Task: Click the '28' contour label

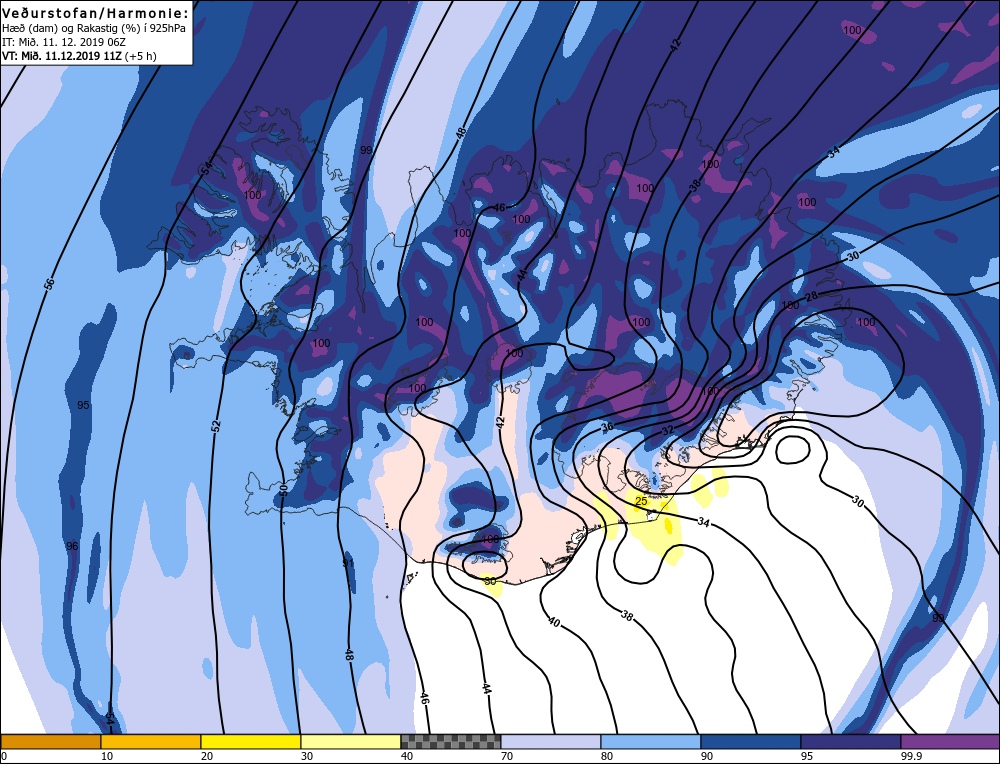Action: (811, 297)
